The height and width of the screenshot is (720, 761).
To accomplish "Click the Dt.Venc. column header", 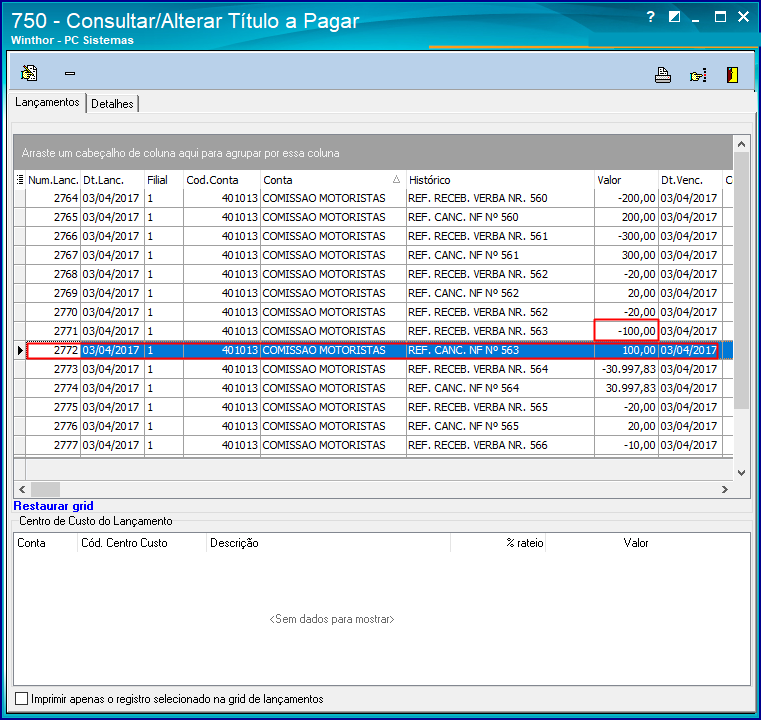I will tap(690, 180).
